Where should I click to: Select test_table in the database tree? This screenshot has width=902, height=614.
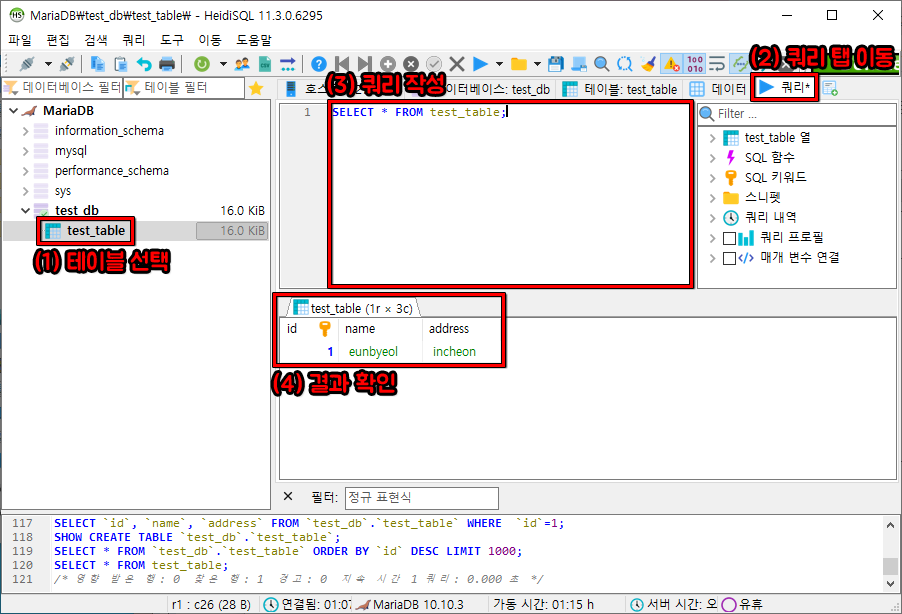point(95,231)
